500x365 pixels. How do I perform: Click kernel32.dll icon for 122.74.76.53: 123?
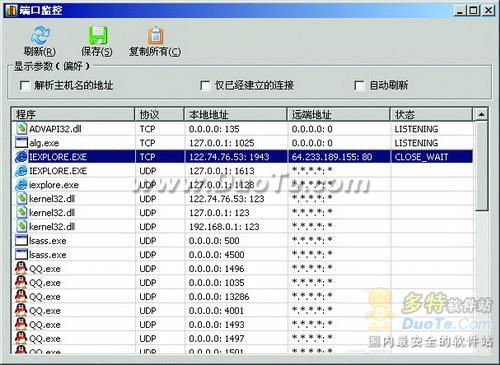[x=22, y=199]
